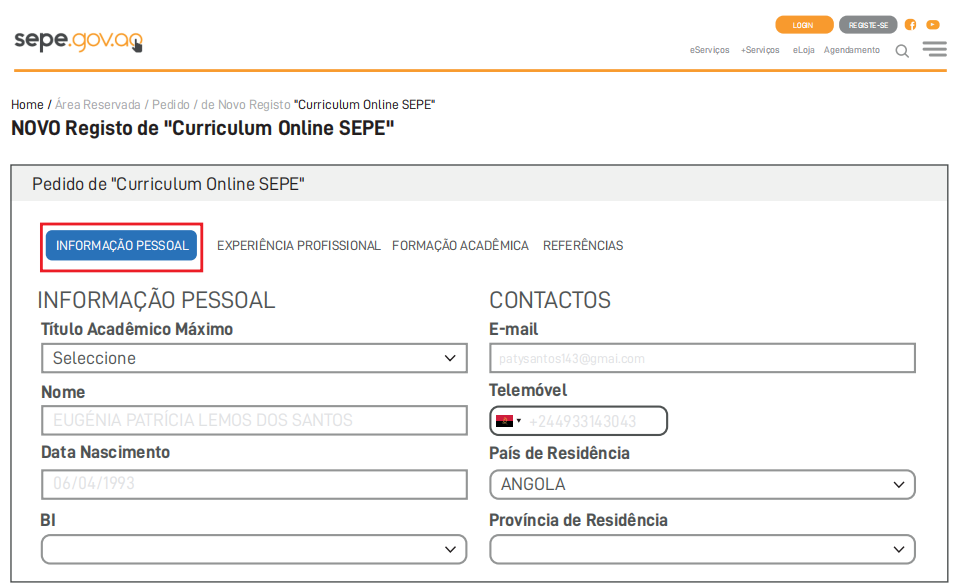Open the Referências tab

coord(583,246)
